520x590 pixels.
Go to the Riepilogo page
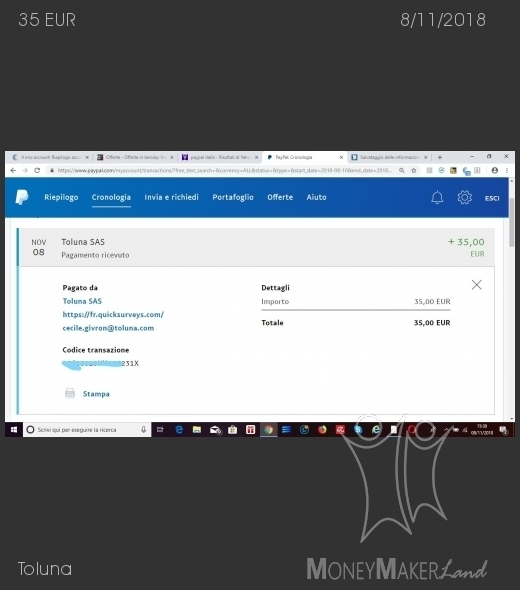tap(61, 197)
